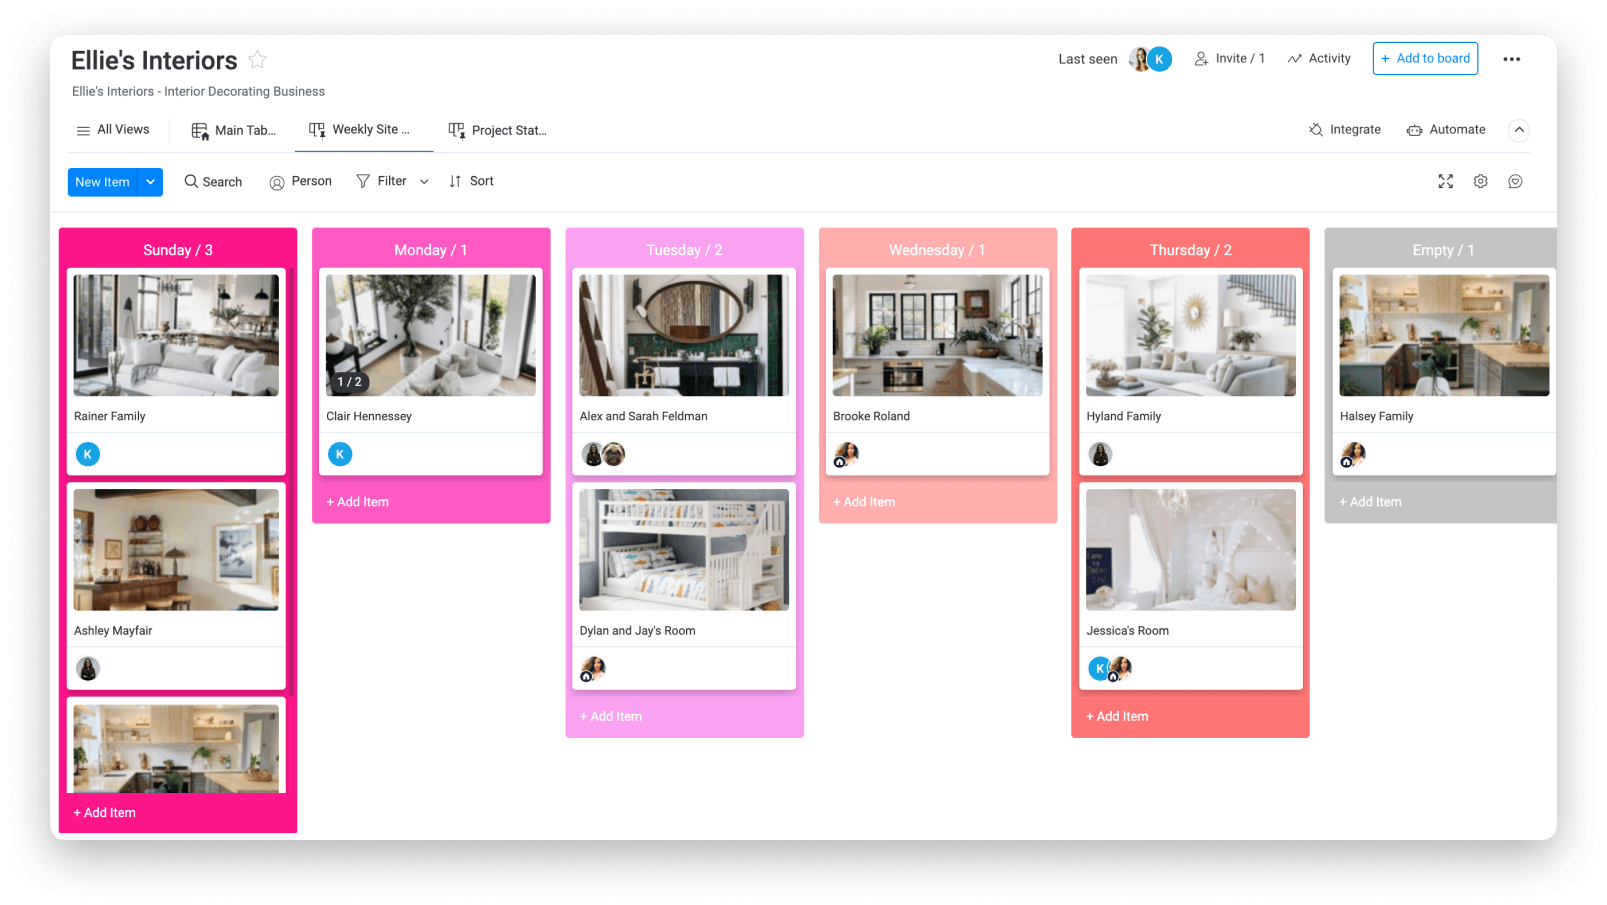Open the Clair Hennessey photo thumbnail

coord(431,335)
